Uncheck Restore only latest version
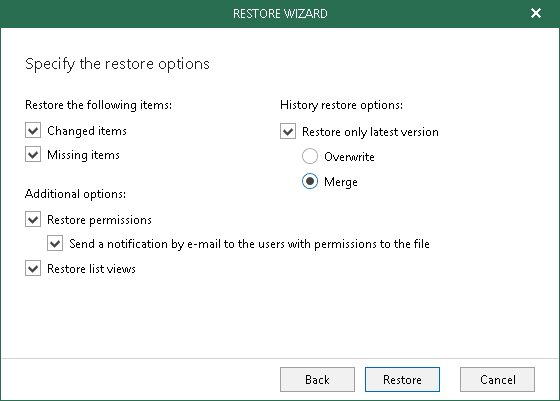Image resolution: width=560 pixels, height=401 pixels. pyautogui.click(x=288, y=131)
